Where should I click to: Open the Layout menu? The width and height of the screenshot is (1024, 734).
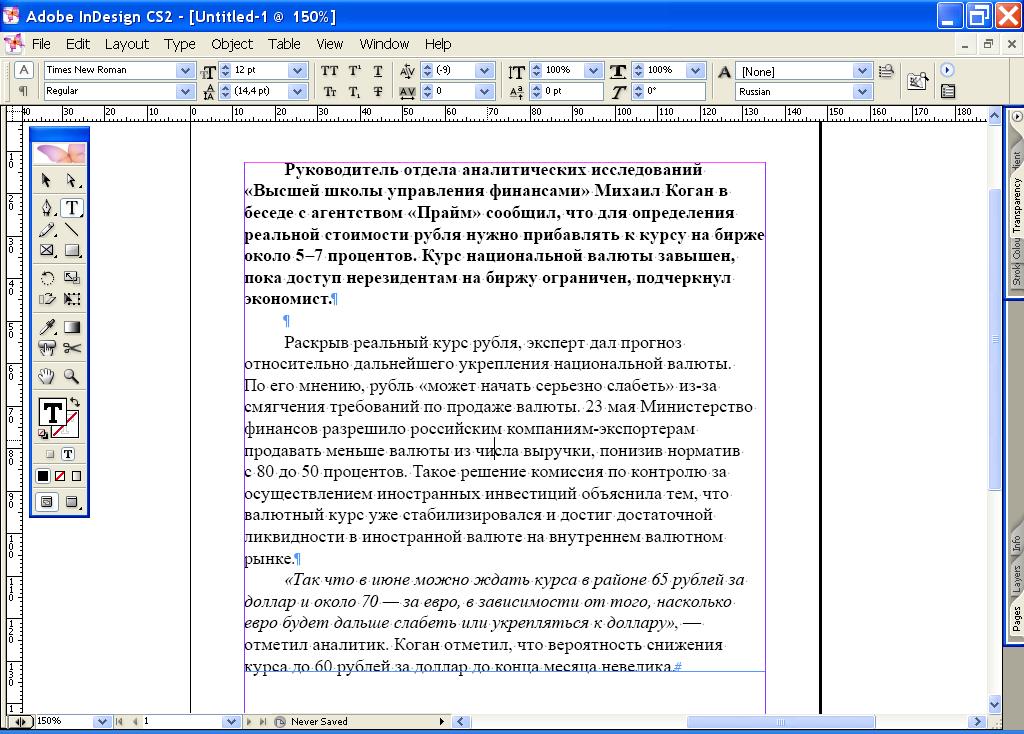pyautogui.click(x=127, y=44)
